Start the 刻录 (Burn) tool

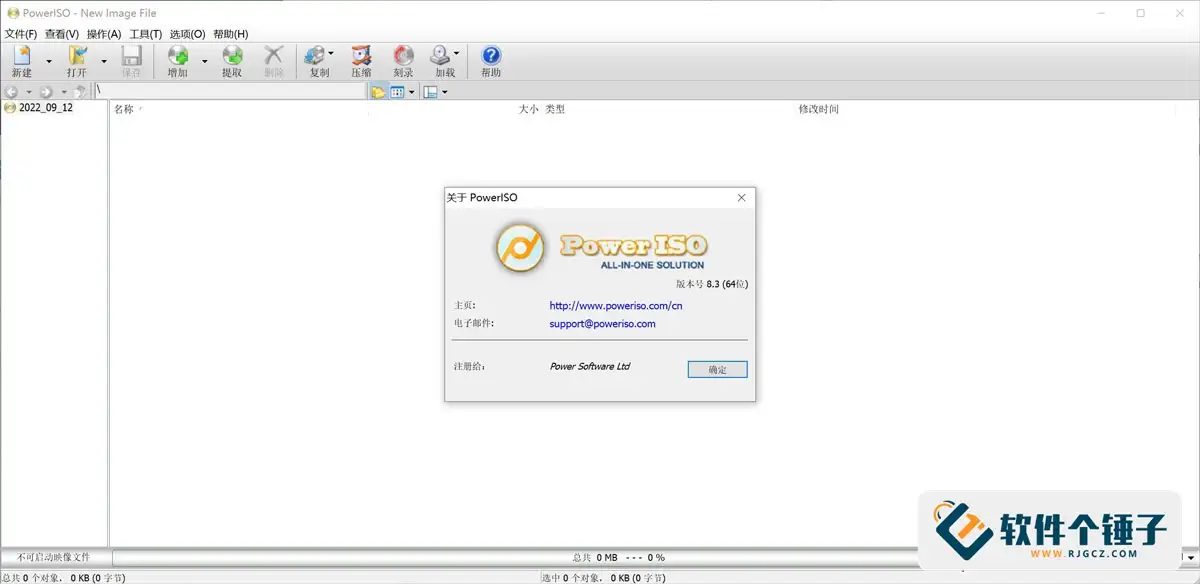(403, 61)
